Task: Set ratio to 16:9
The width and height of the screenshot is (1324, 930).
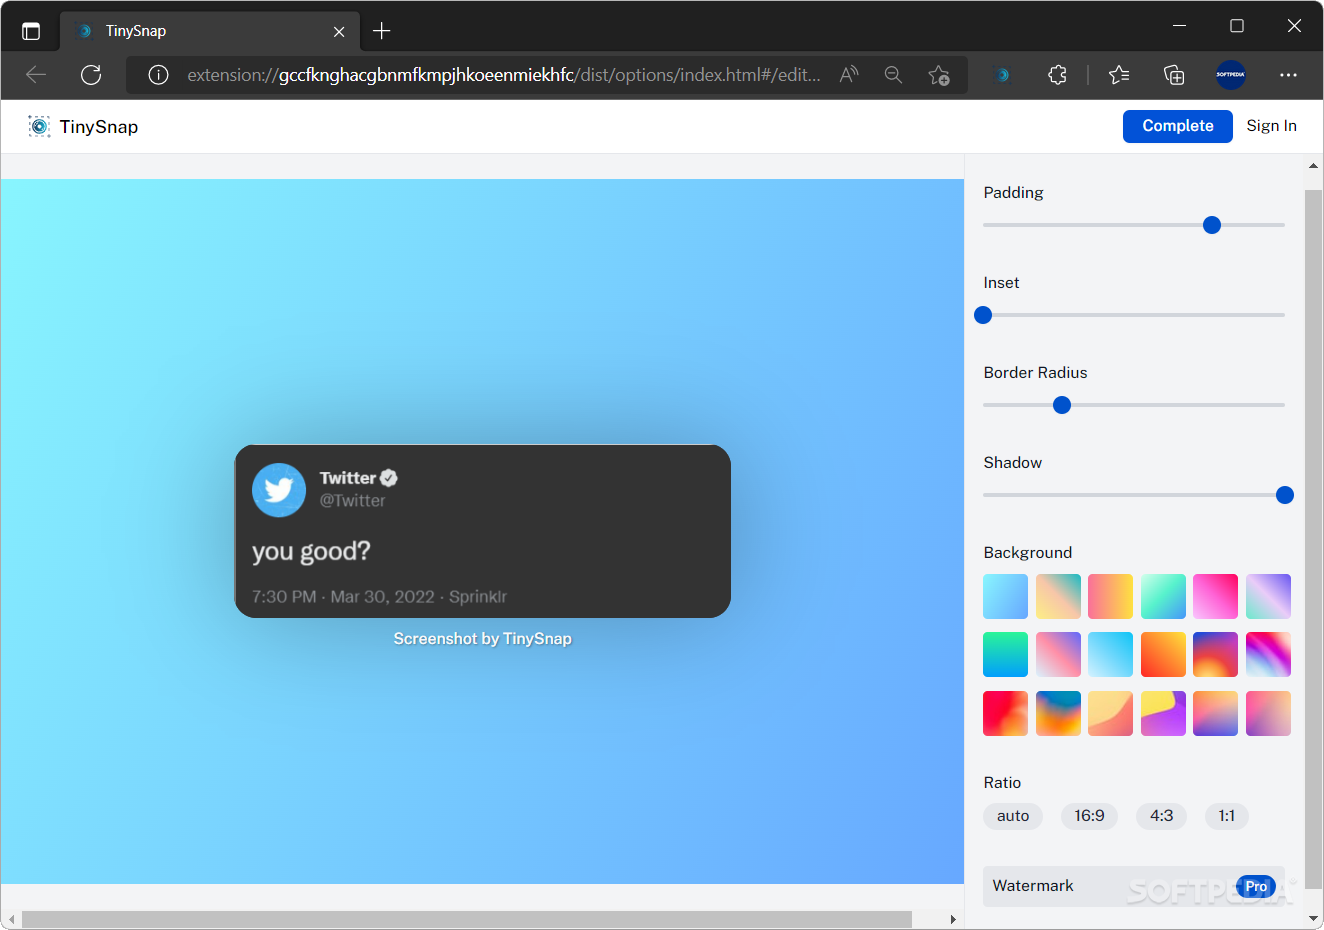Action: tap(1089, 816)
